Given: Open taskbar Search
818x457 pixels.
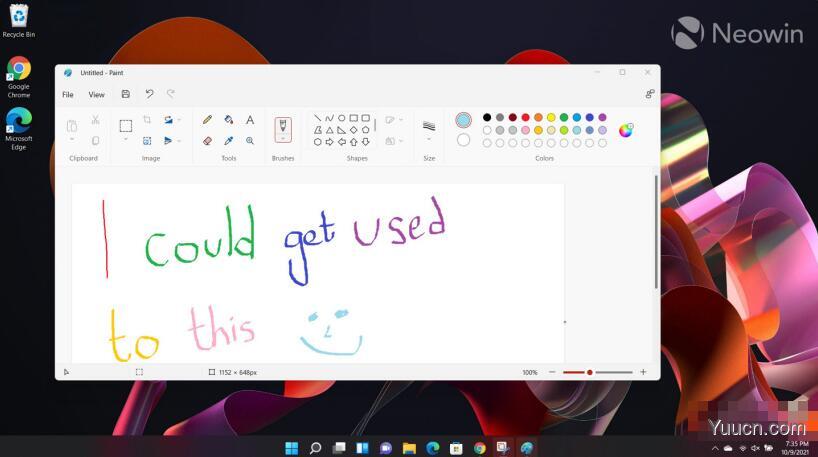Looking at the screenshot, I should pyautogui.click(x=315, y=448).
